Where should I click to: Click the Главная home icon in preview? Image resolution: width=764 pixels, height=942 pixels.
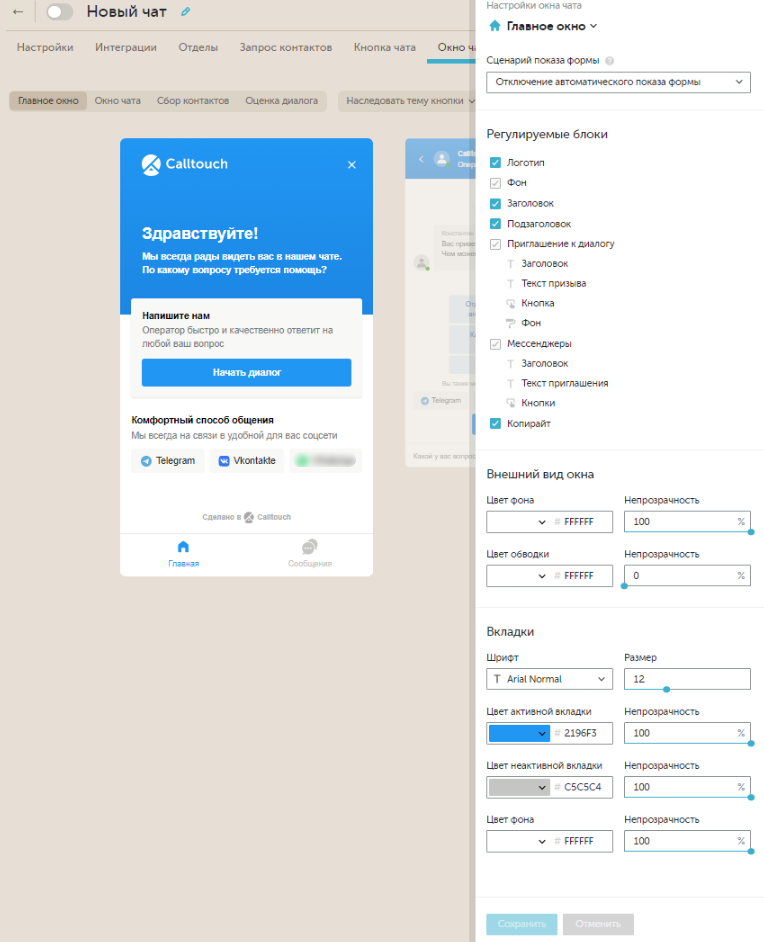pos(183,547)
